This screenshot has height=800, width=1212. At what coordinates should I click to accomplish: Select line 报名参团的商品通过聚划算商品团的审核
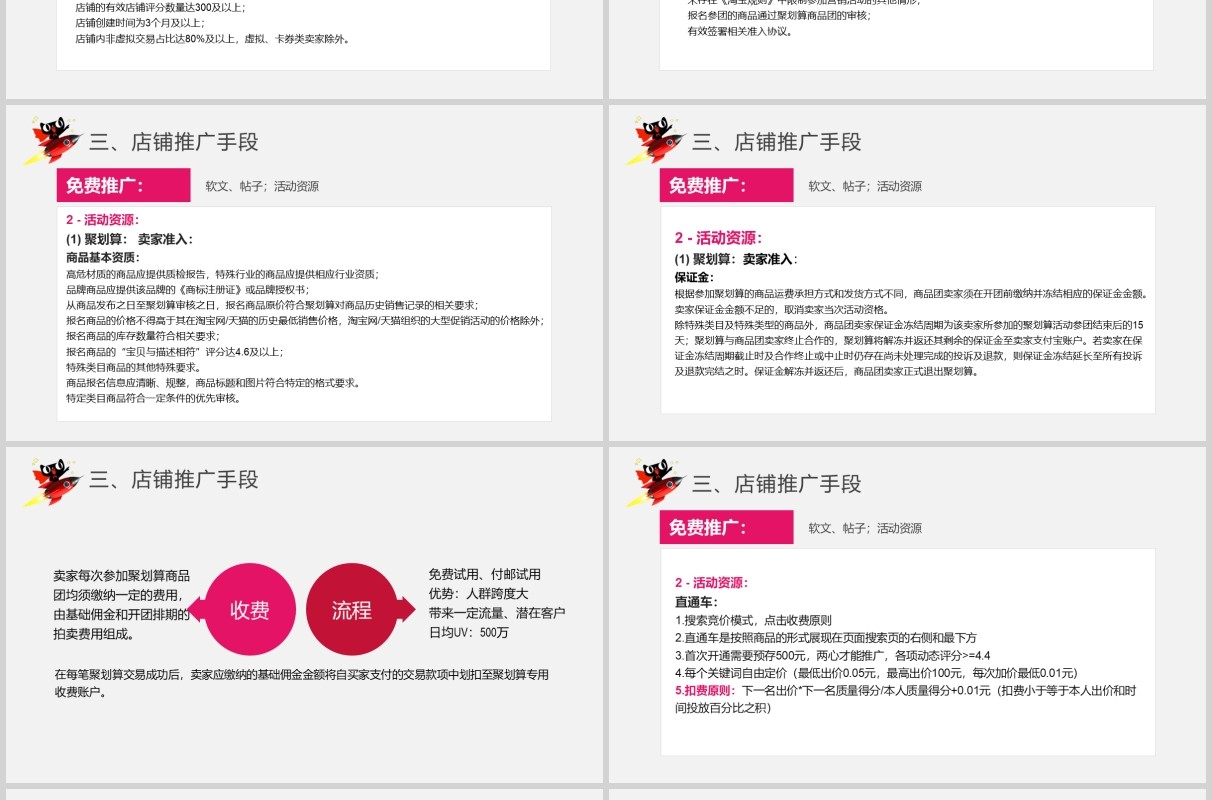pos(779,16)
